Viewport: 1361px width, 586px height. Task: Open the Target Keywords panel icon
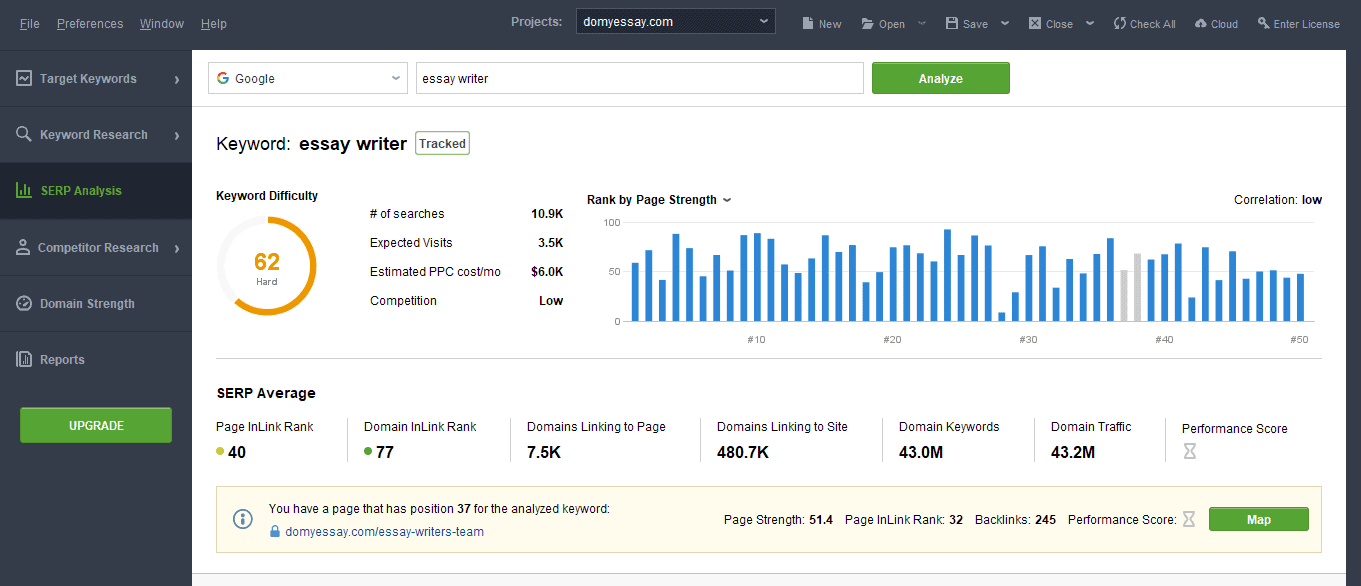coord(22,78)
